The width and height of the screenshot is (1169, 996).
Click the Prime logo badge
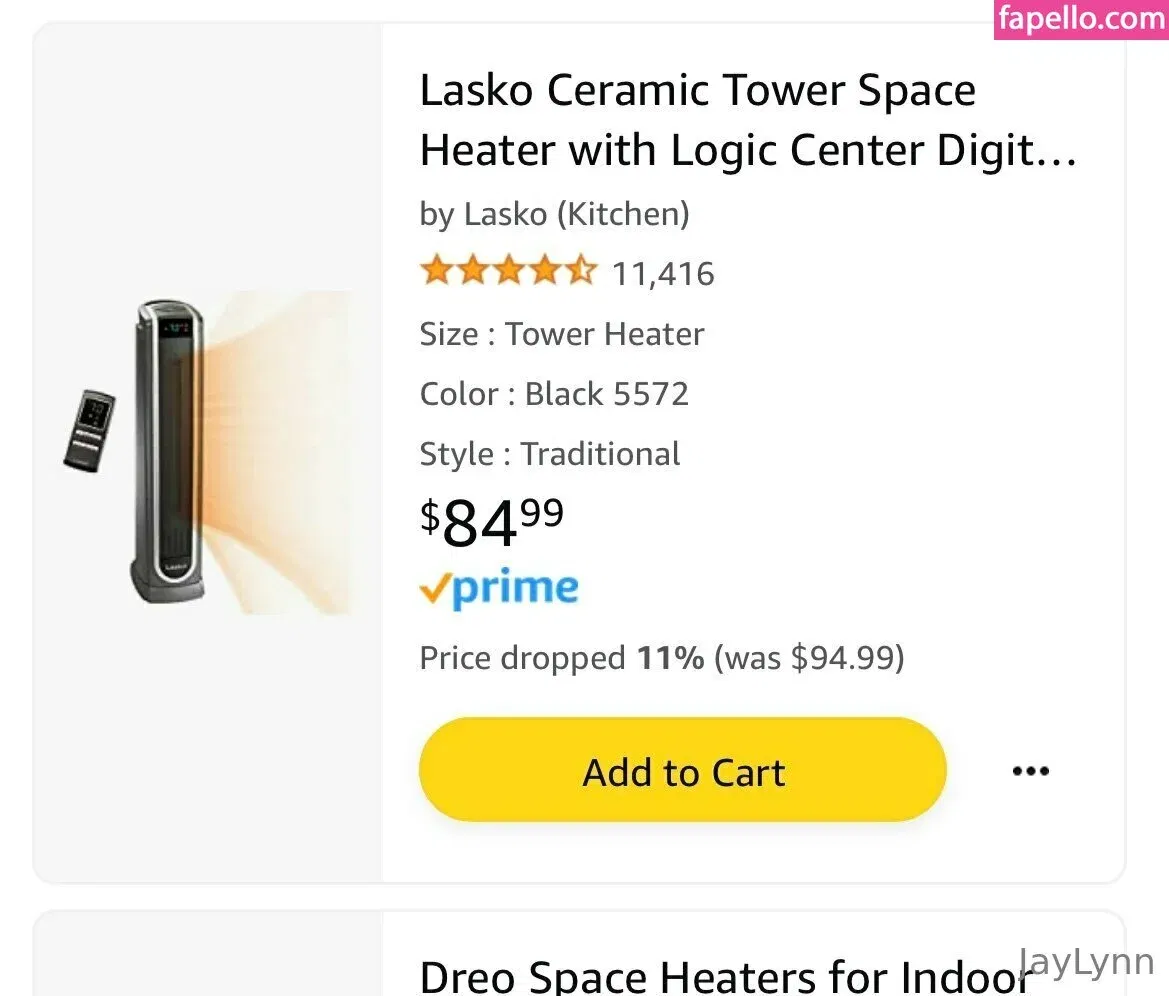click(499, 589)
